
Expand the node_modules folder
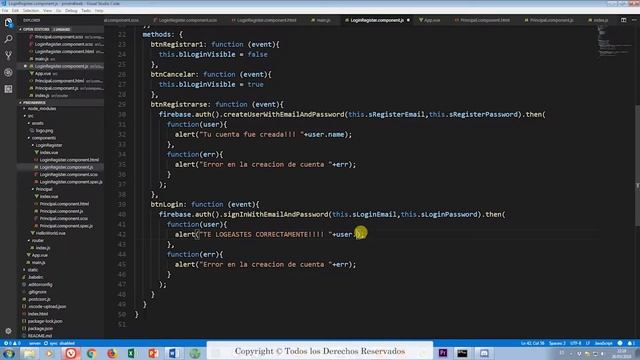coord(42,109)
